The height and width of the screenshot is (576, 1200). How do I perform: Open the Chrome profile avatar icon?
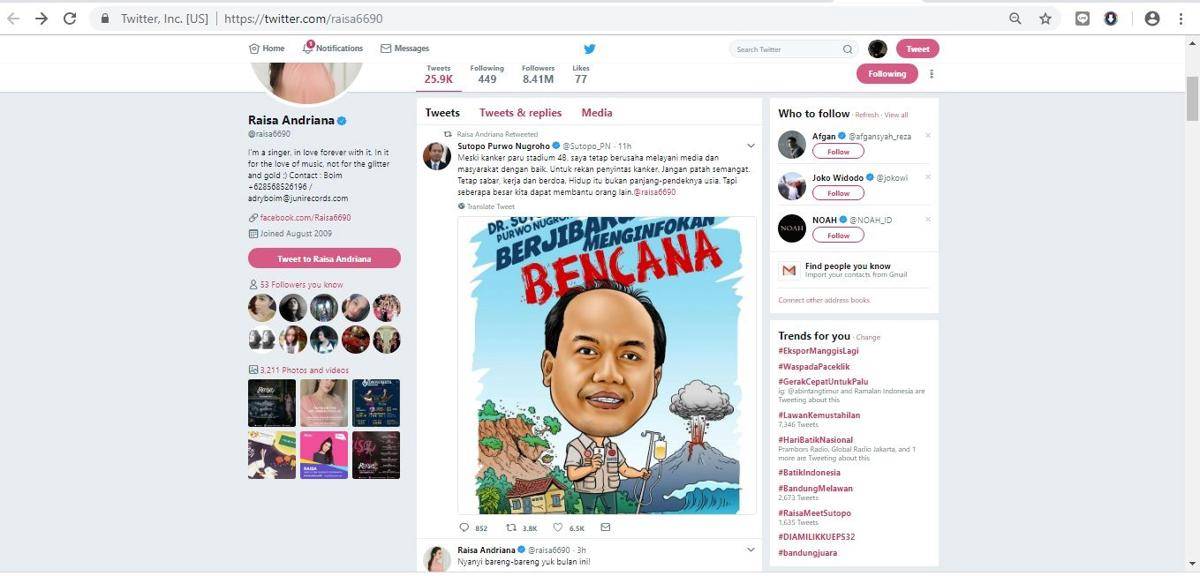[1152, 18]
